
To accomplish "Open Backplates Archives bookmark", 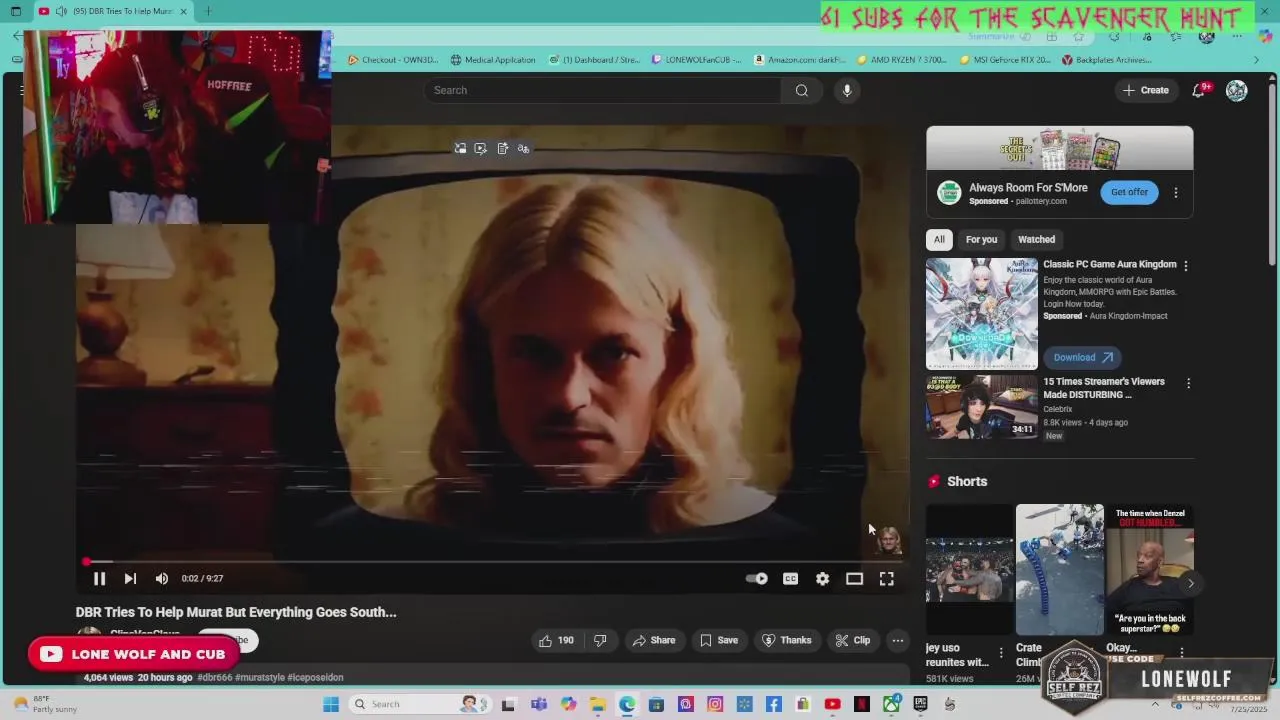I will 1107,60.
